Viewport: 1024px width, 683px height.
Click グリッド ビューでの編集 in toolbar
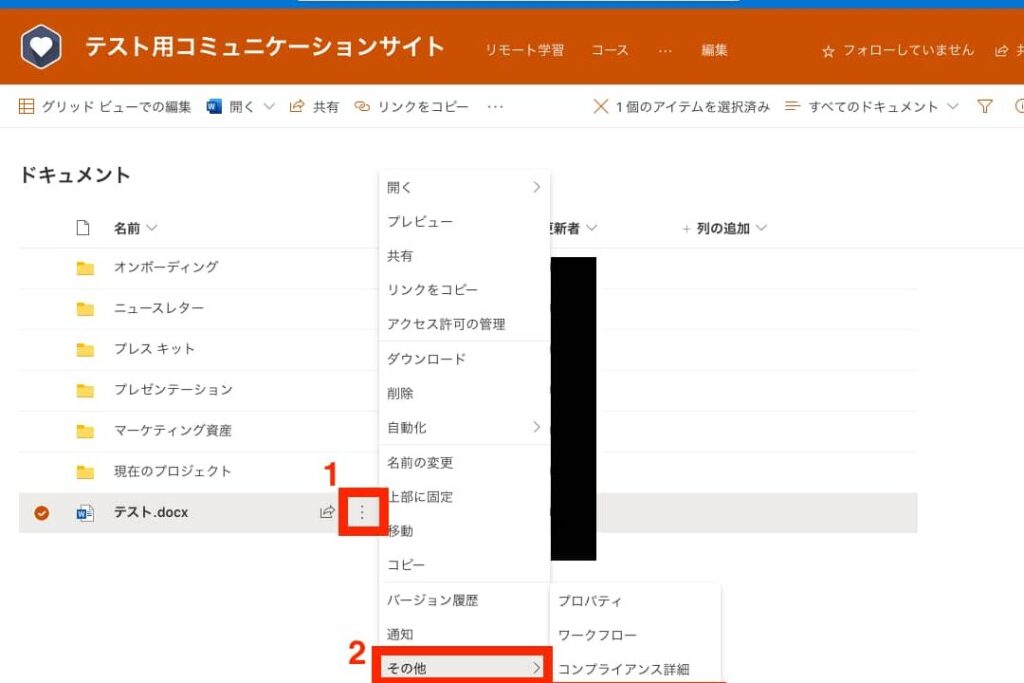[105, 106]
